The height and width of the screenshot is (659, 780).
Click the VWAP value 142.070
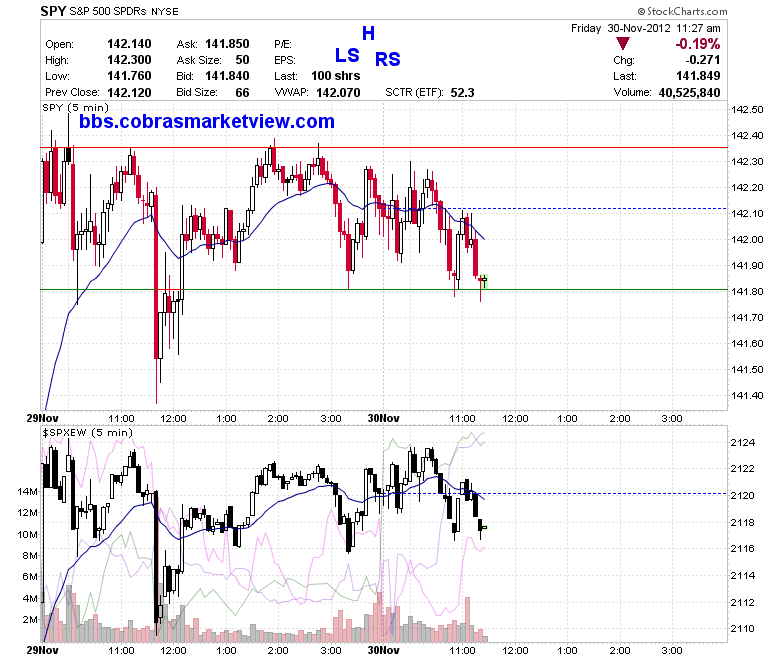point(338,93)
